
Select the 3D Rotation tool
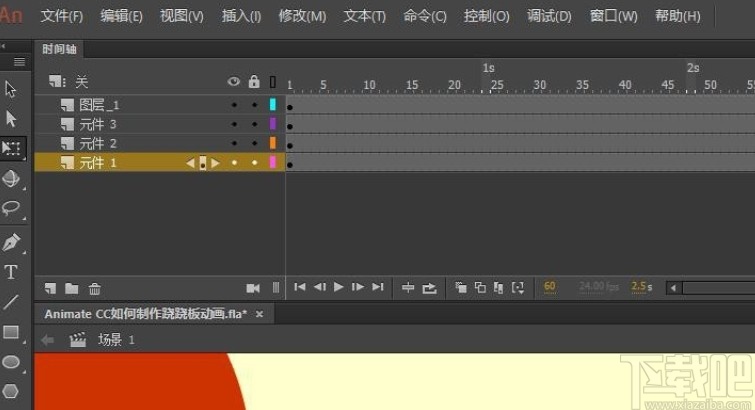click(x=11, y=178)
